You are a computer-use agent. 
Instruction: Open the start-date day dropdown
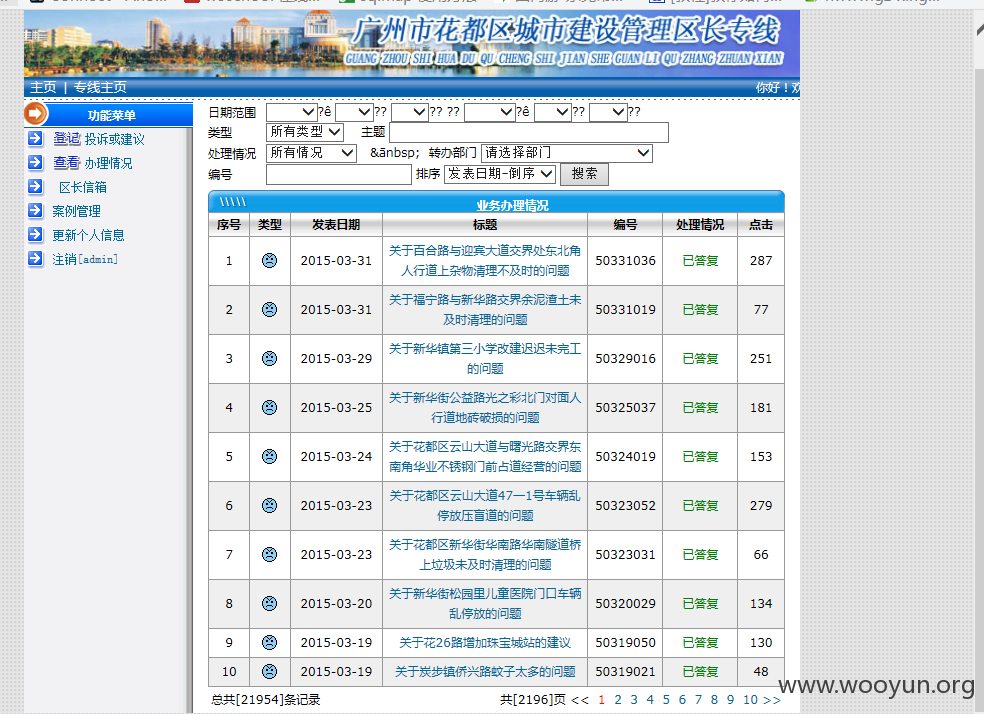coord(410,112)
